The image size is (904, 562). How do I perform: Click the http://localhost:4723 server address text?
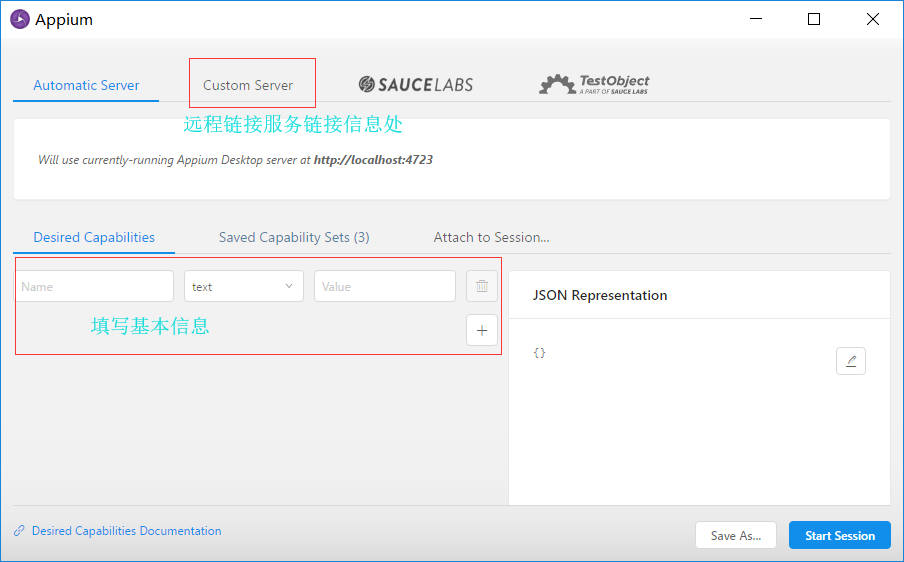point(373,160)
